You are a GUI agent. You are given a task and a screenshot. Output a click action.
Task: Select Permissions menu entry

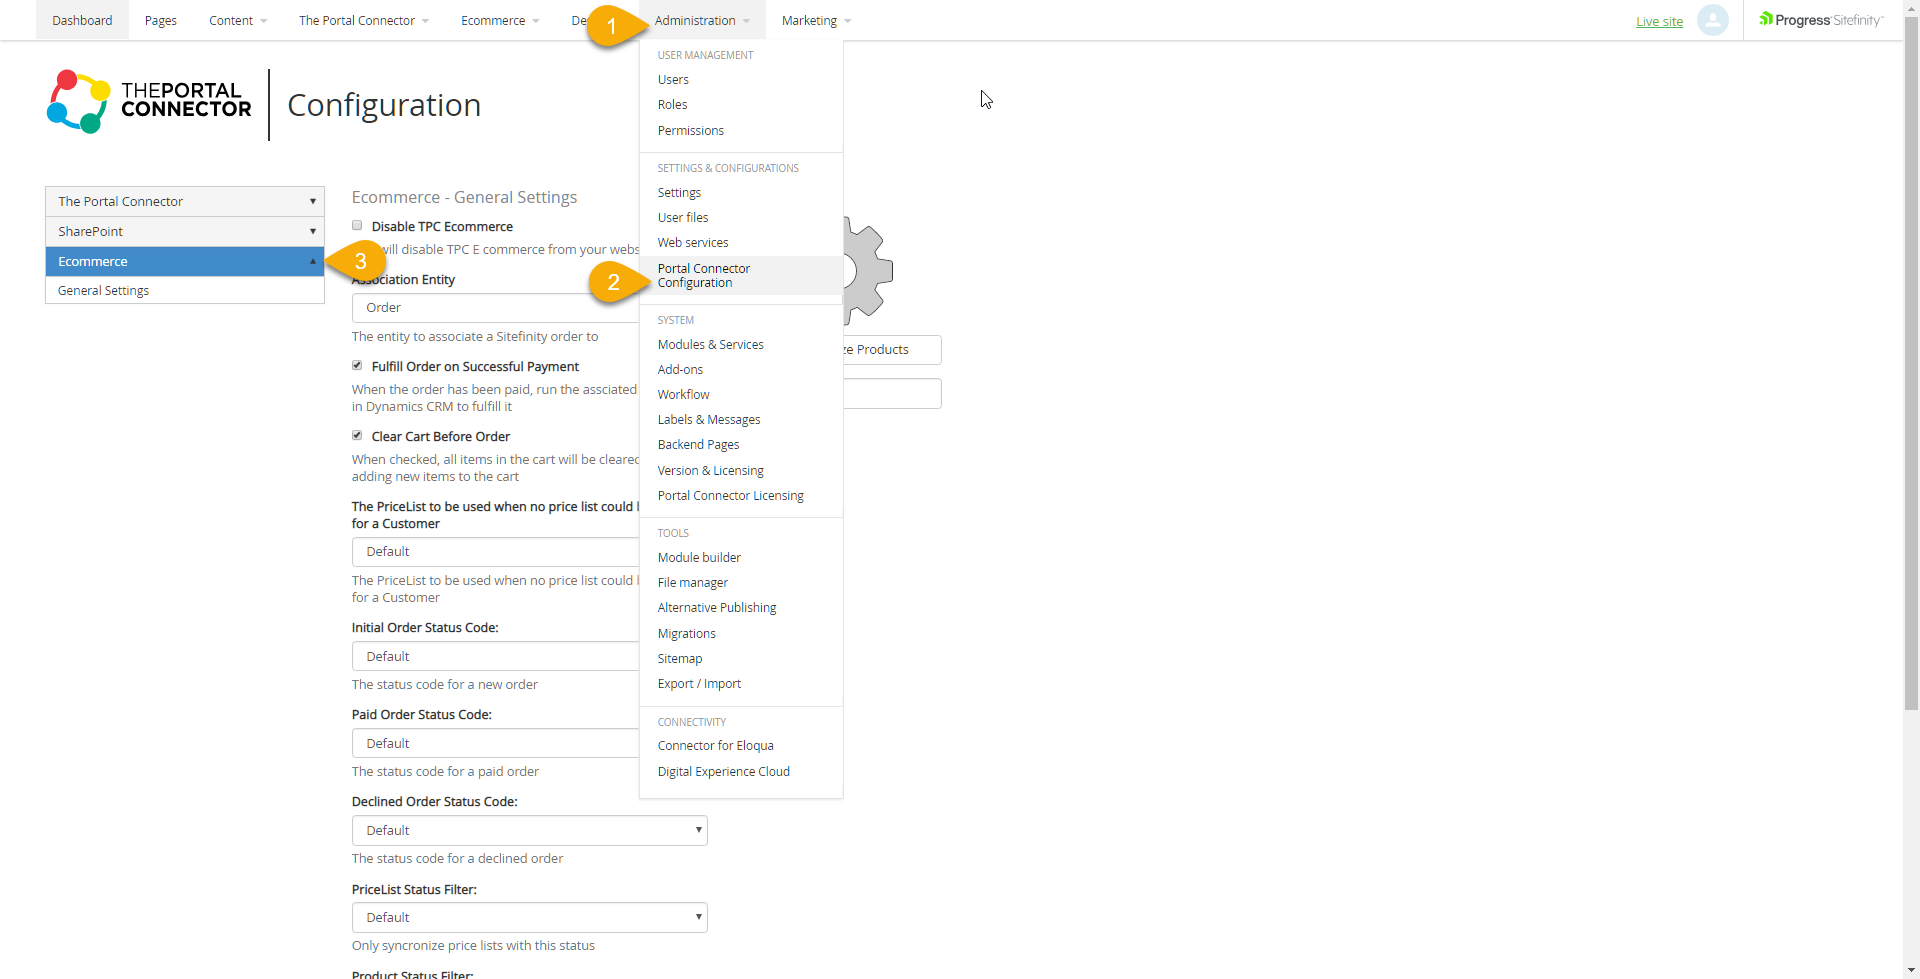pos(691,131)
